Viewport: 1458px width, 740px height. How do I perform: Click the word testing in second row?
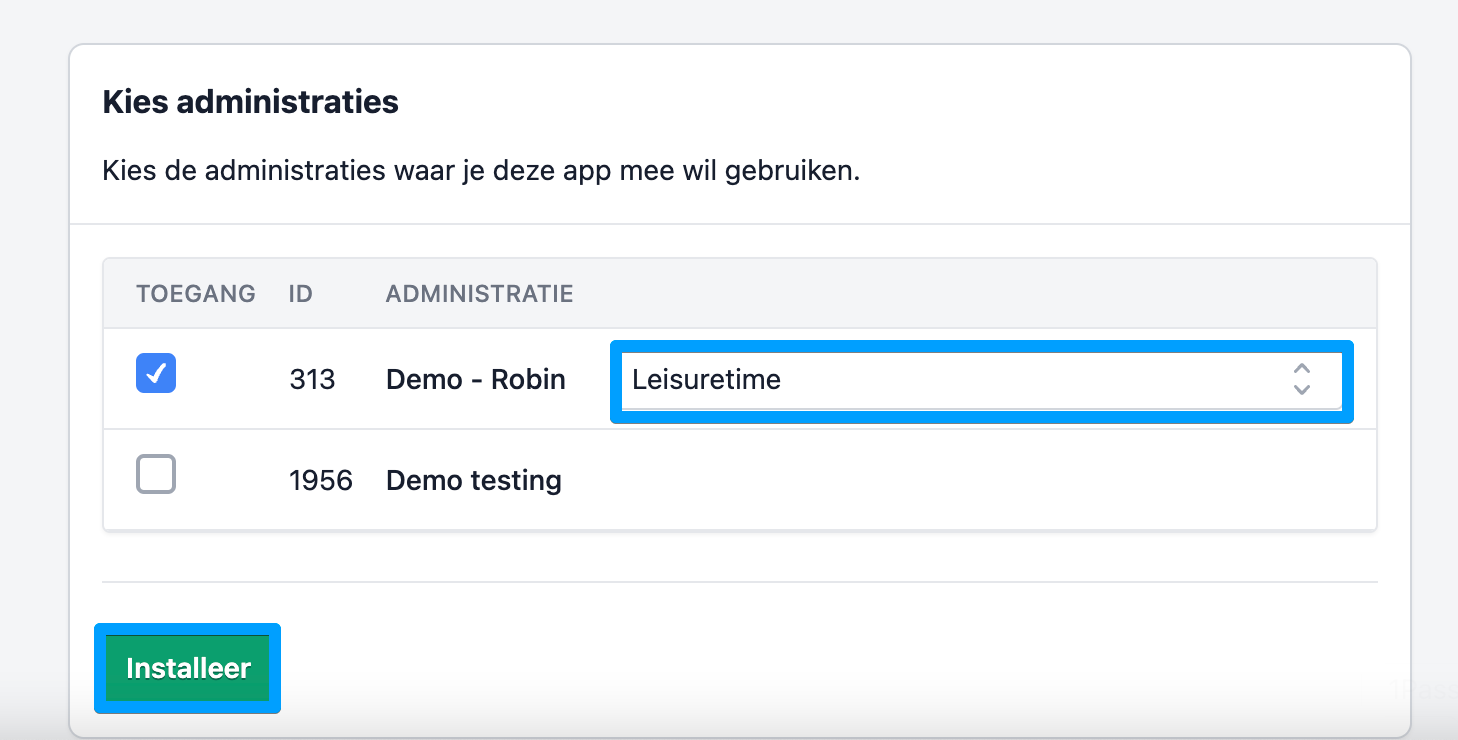click(516, 481)
